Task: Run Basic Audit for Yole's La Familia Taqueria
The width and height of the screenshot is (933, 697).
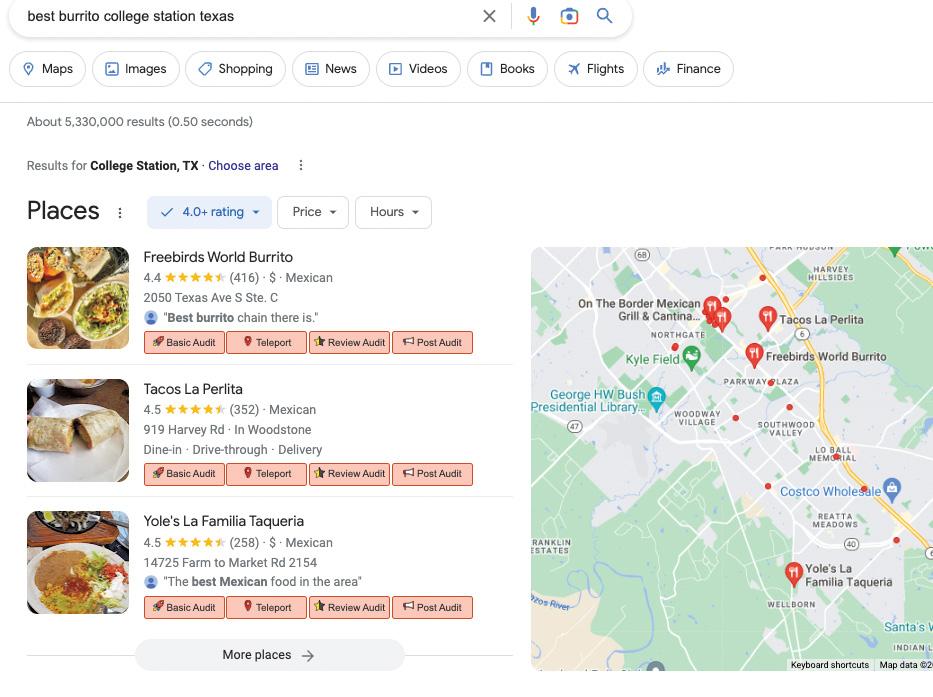Action: coord(184,608)
